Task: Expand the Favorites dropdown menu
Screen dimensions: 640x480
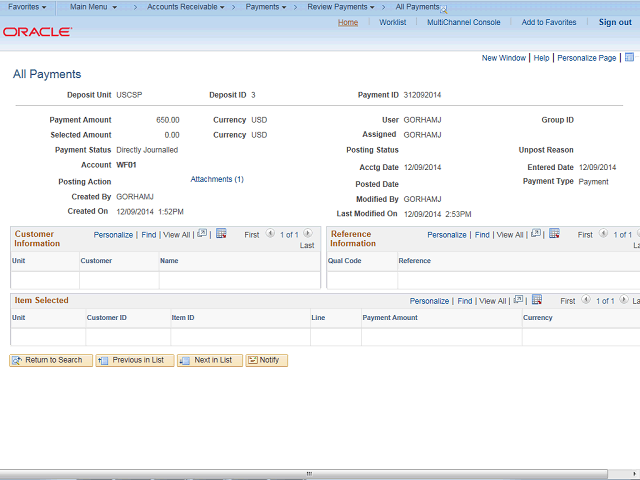Action: click(x=27, y=7)
